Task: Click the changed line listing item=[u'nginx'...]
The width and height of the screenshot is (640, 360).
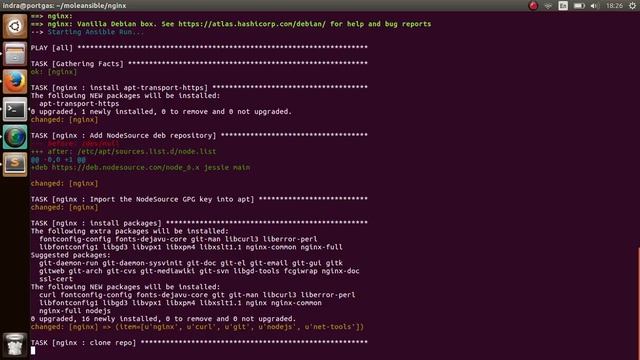Action: coord(197,327)
